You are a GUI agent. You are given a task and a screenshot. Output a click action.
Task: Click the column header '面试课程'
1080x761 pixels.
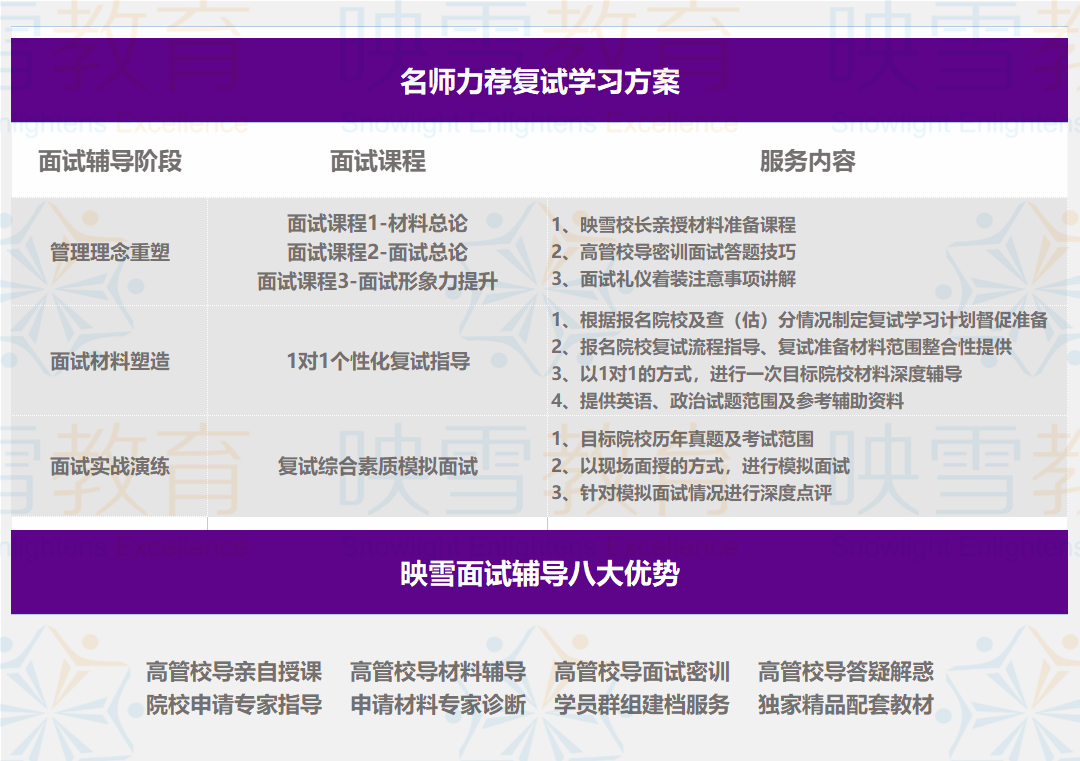coord(377,161)
